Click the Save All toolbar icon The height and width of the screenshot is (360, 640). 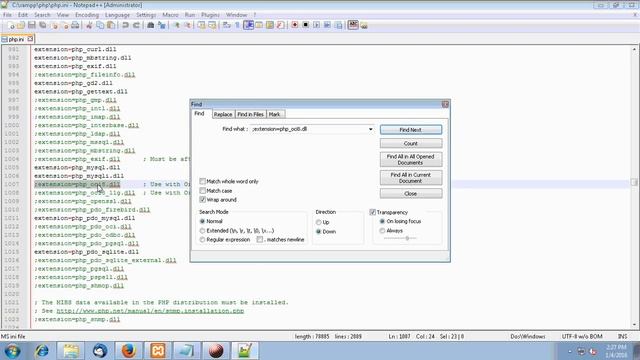pos(42,25)
